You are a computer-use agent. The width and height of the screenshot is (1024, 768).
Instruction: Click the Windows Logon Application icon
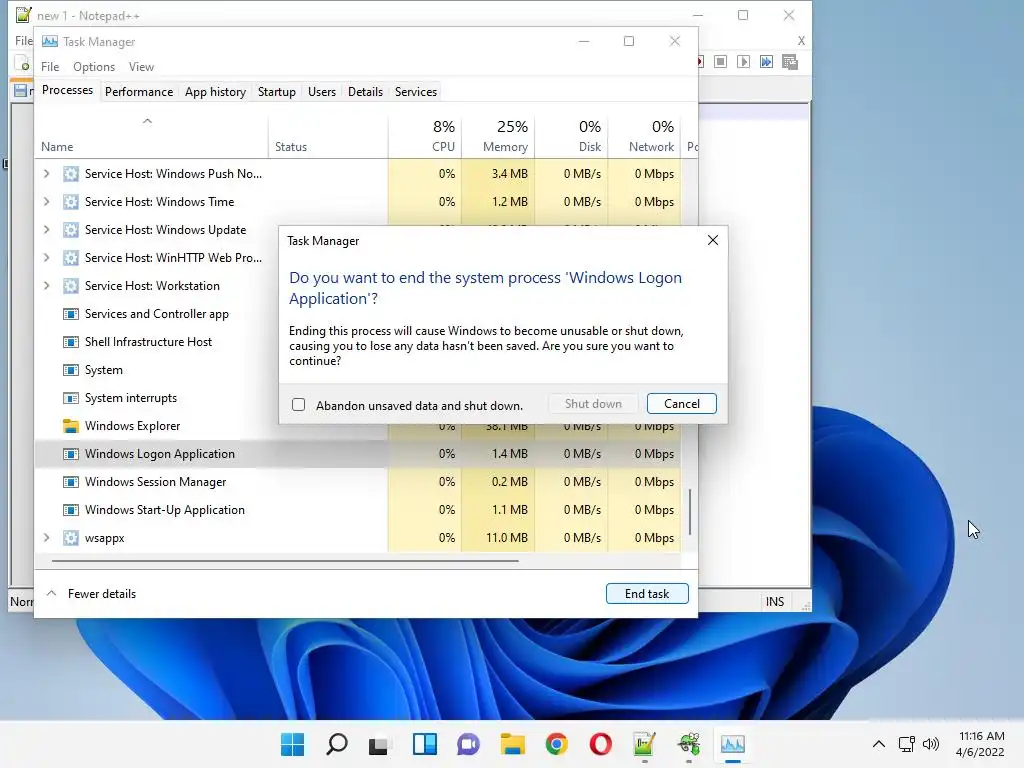tap(71, 454)
